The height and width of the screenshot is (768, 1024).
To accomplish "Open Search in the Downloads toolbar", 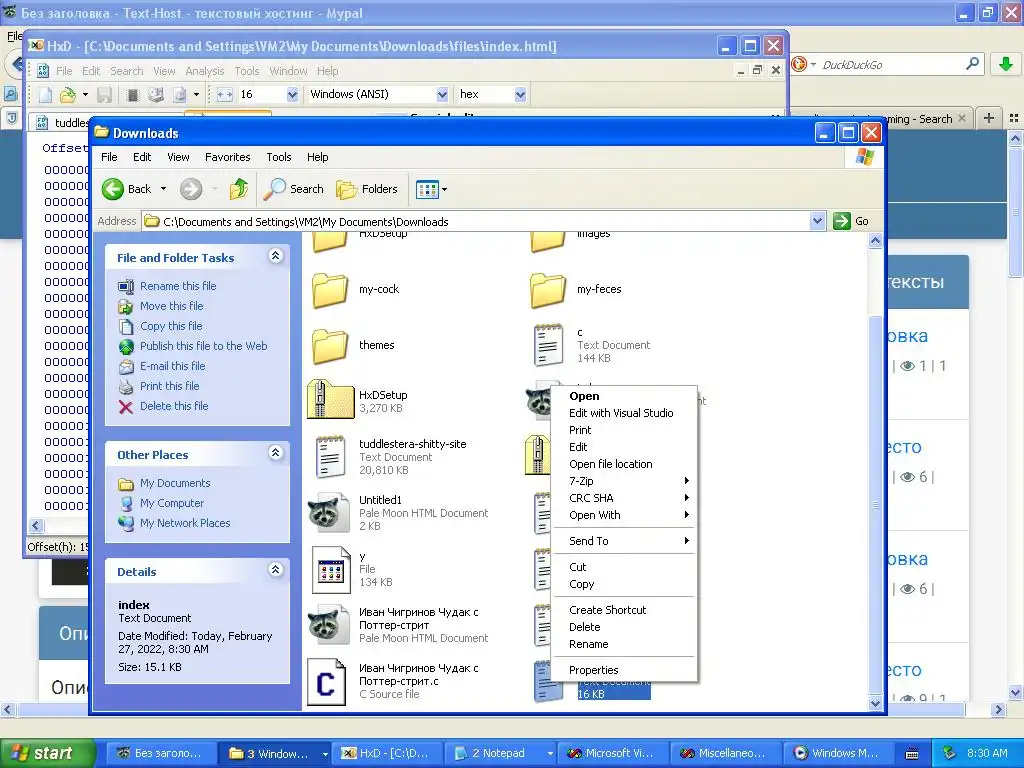I will point(295,189).
